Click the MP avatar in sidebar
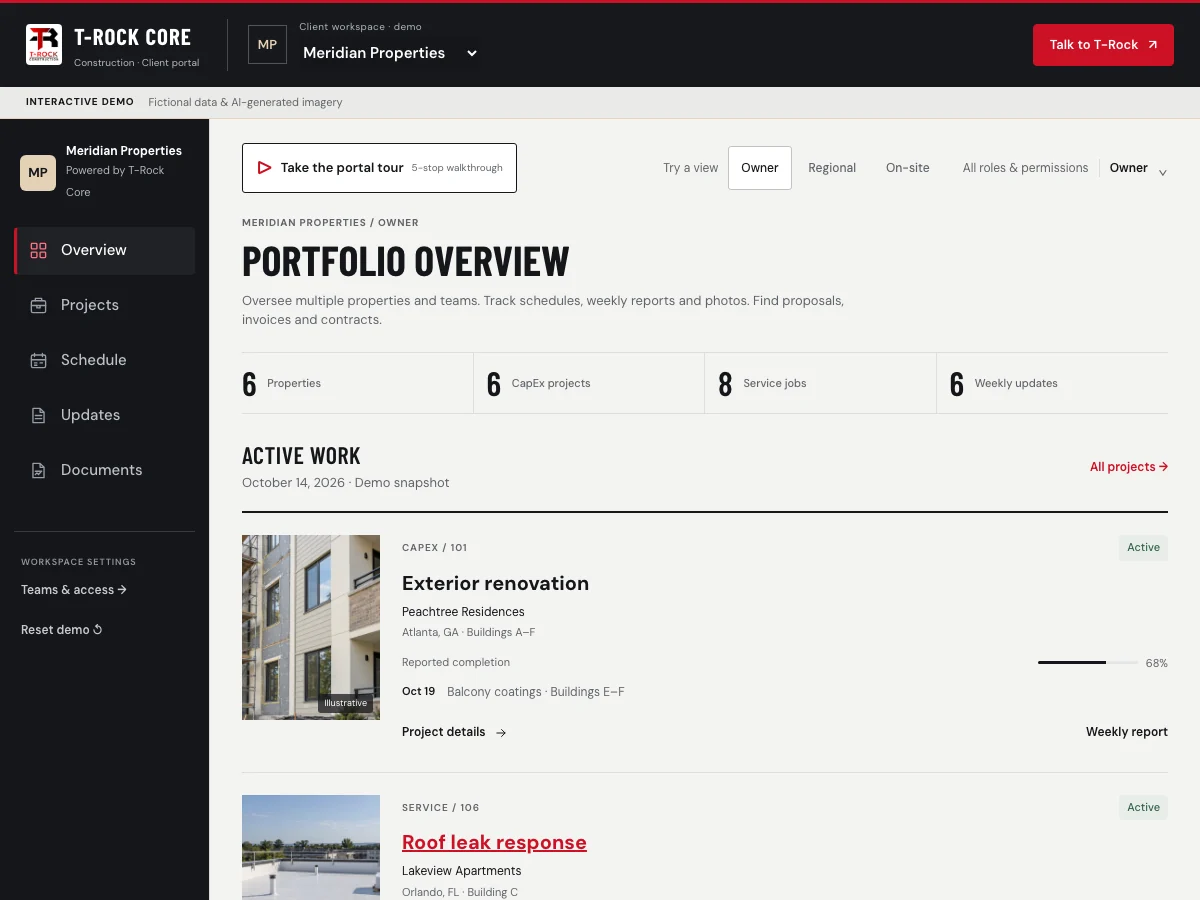The height and width of the screenshot is (900, 1200). tap(38, 172)
